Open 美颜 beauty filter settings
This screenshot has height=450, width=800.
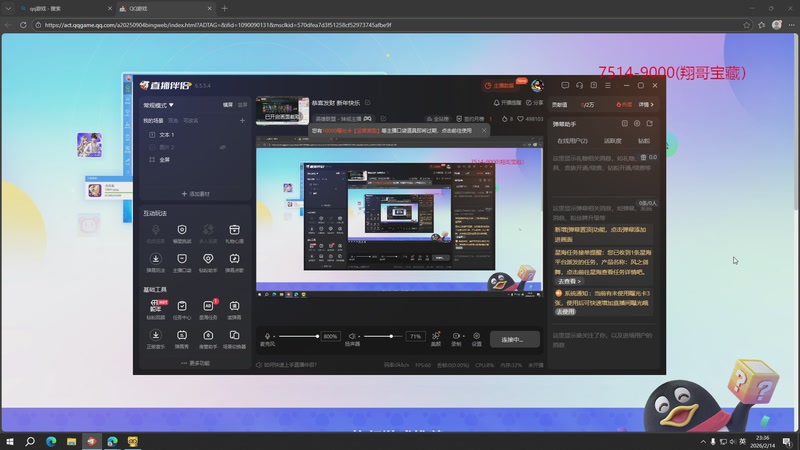click(x=436, y=339)
